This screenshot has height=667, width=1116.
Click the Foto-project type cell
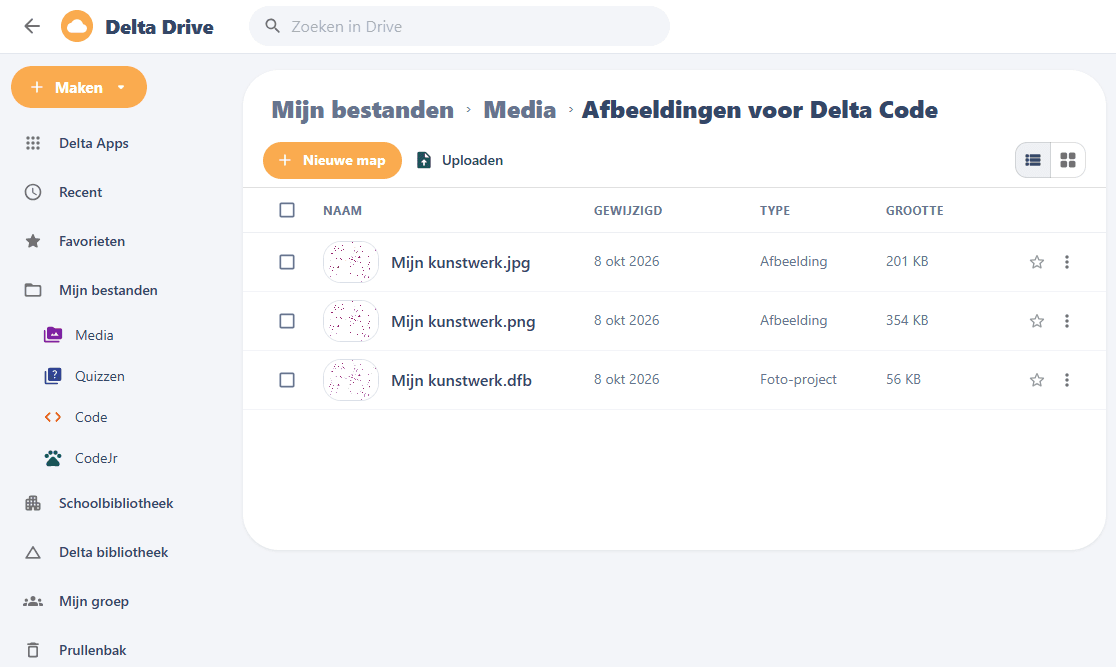[798, 379]
